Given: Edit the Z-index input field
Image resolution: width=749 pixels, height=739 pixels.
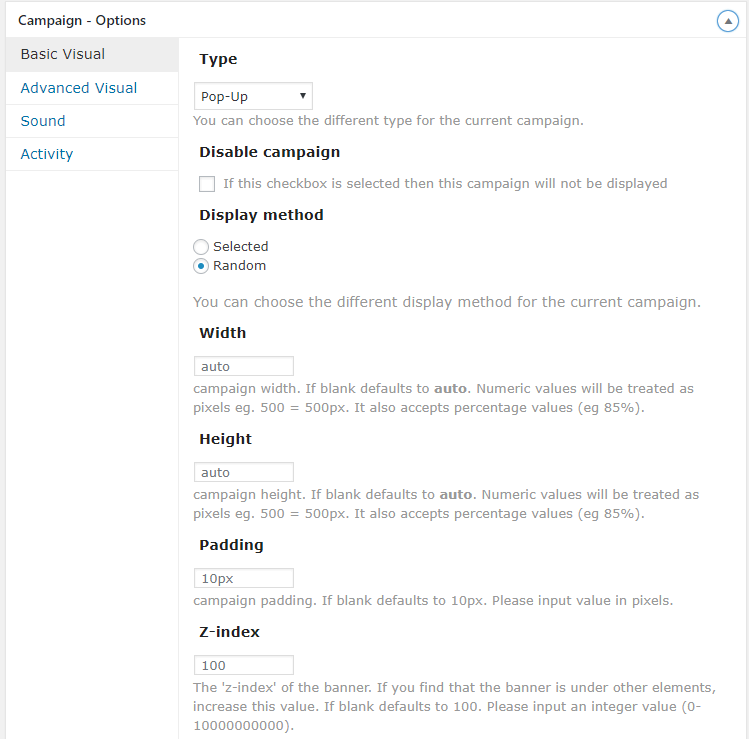Looking at the screenshot, I should pyautogui.click(x=243, y=665).
